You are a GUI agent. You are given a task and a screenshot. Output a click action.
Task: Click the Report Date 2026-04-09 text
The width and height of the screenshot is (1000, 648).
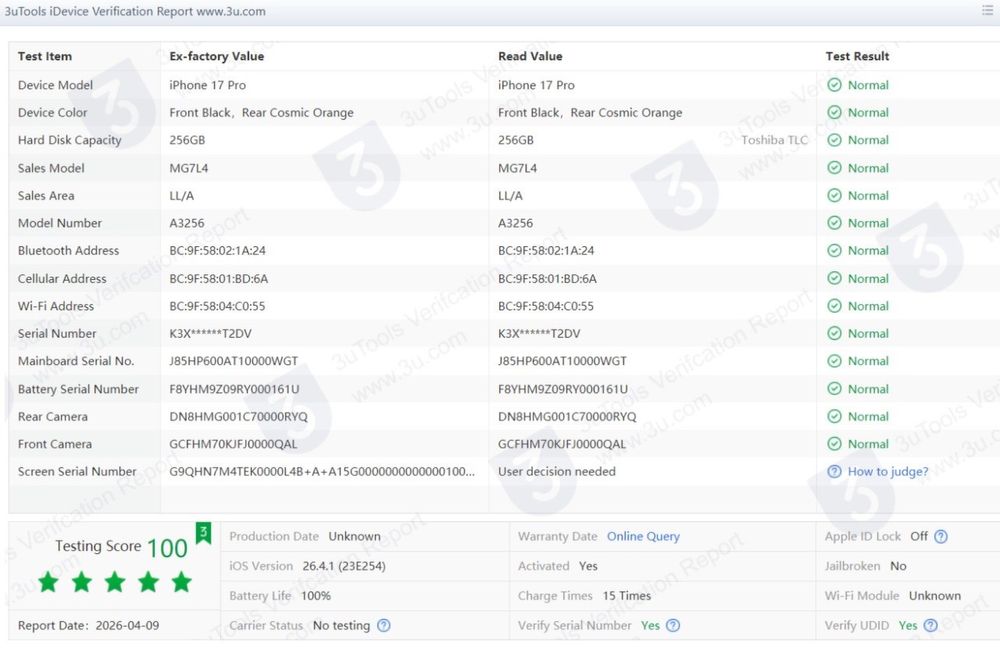point(89,625)
